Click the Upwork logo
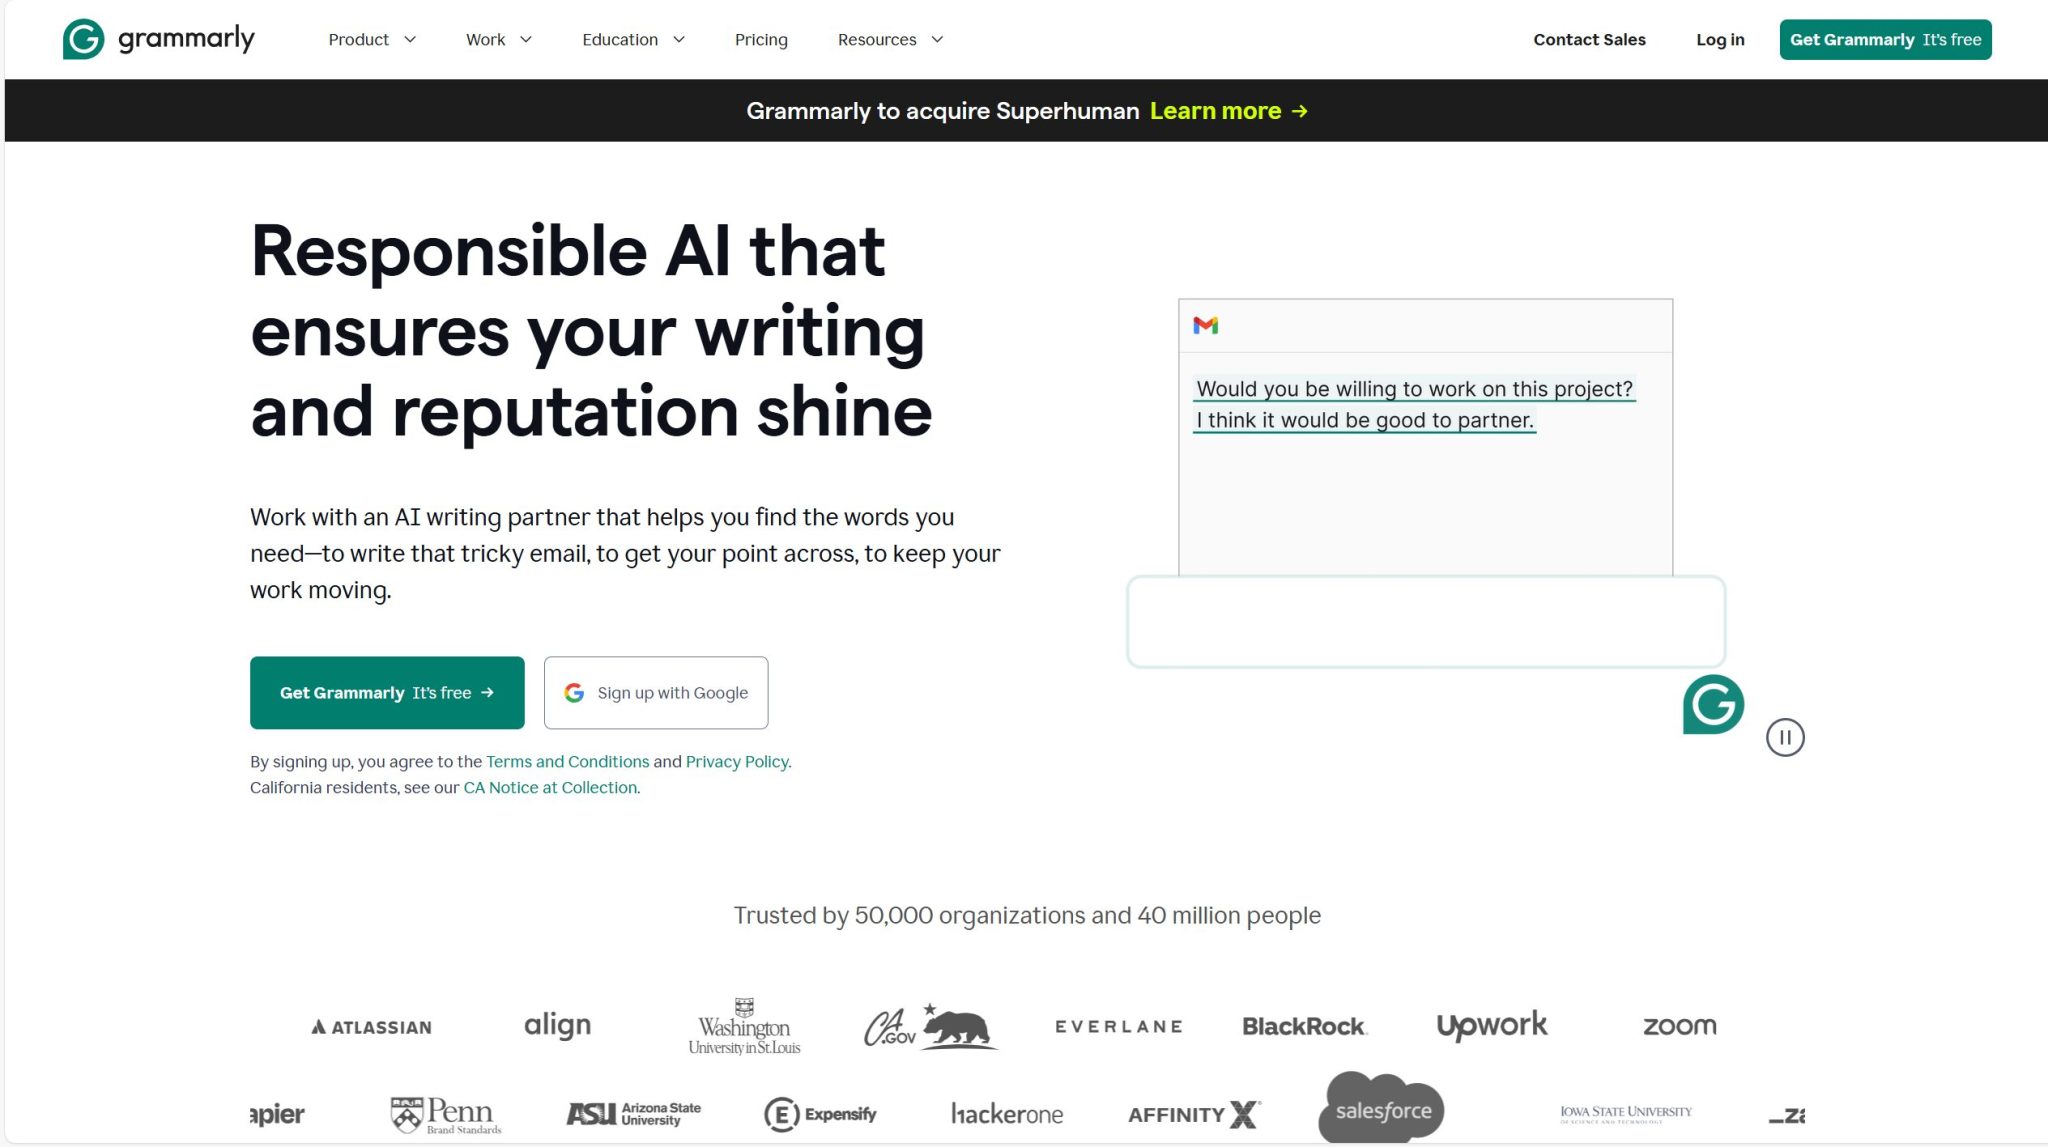Image resolution: width=2048 pixels, height=1147 pixels. [1491, 1025]
